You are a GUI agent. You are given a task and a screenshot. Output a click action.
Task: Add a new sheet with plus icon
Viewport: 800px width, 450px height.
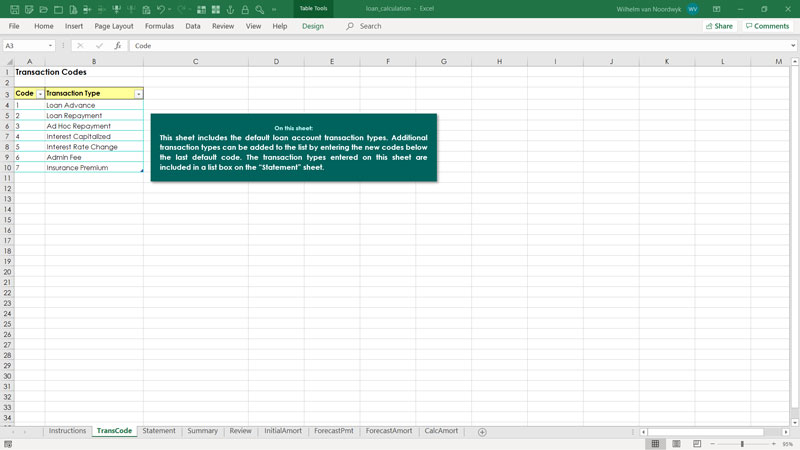pos(482,432)
